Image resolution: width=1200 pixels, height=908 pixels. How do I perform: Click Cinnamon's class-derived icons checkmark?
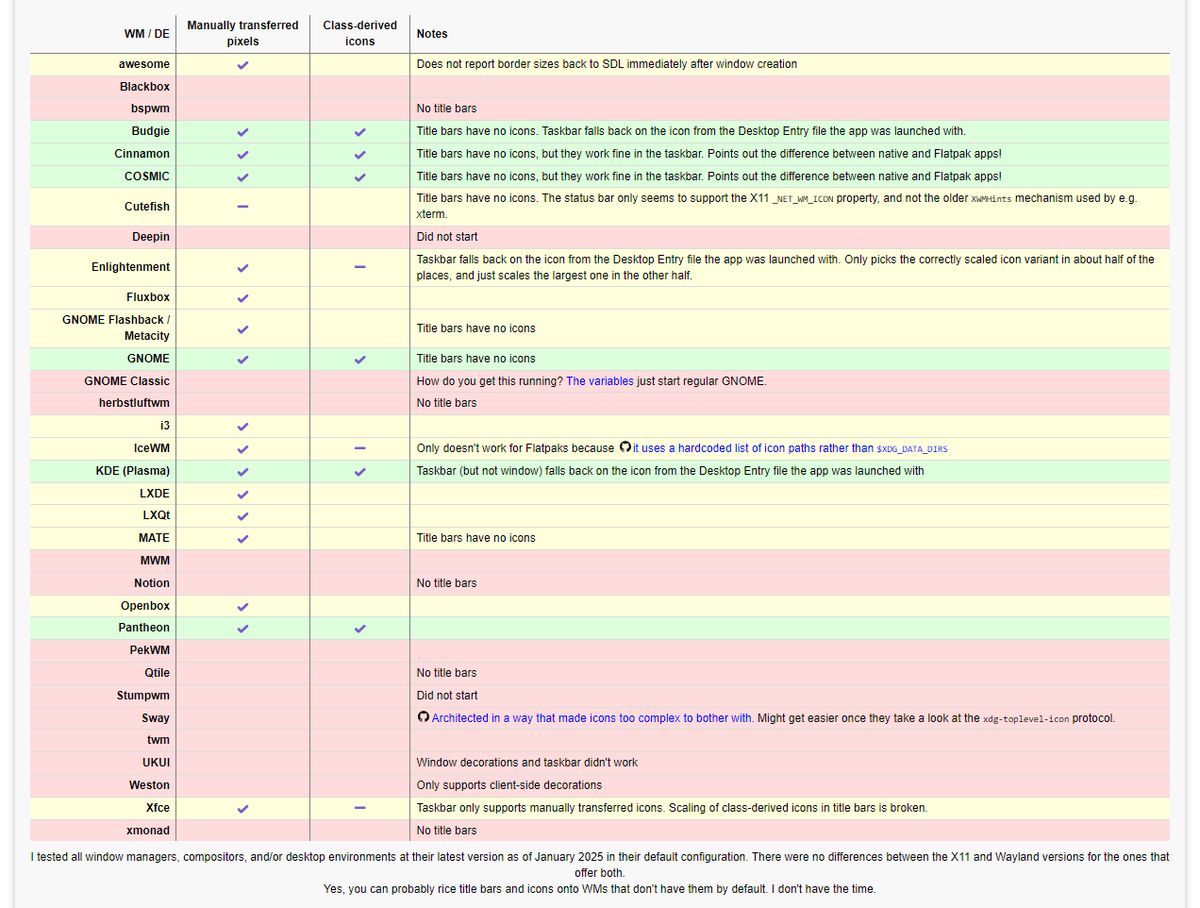pyautogui.click(x=360, y=155)
